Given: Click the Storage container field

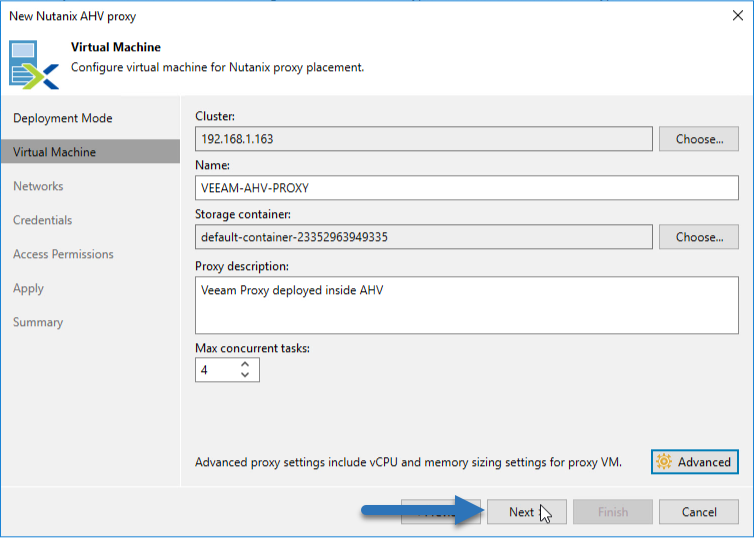Looking at the screenshot, I should coord(424,237).
